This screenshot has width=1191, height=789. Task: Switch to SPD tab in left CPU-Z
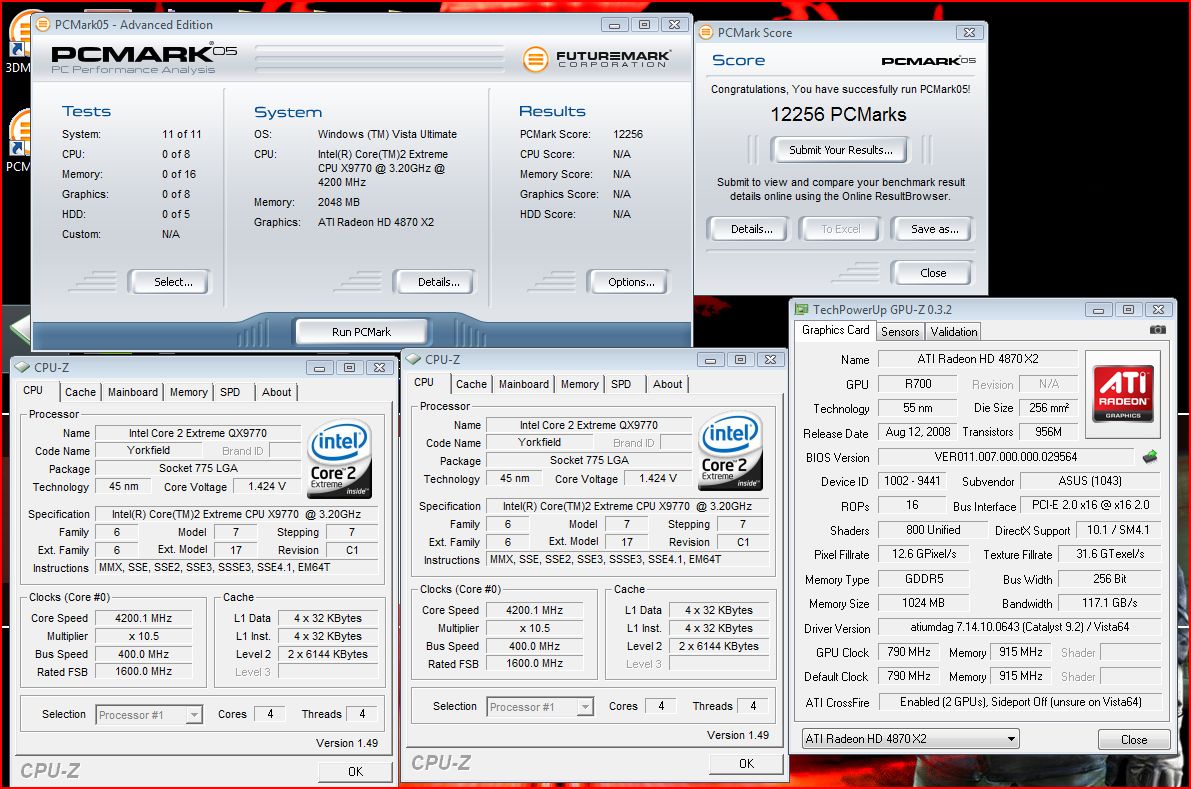coord(230,392)
